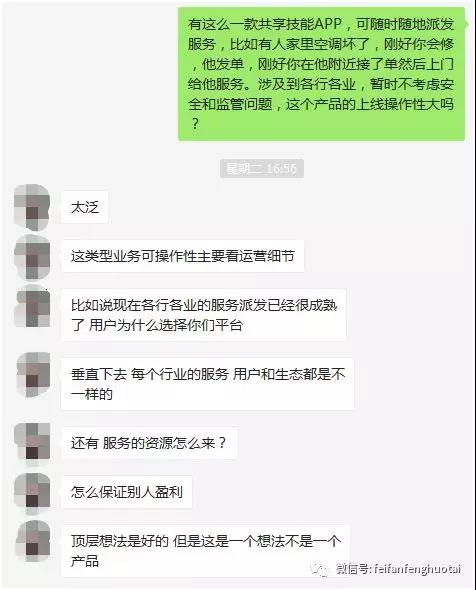Tap avatar beside "怎么保证别人盈利" message
This screenshot has height=590, width=476.
pyautogui.click(x=32, y=492)
